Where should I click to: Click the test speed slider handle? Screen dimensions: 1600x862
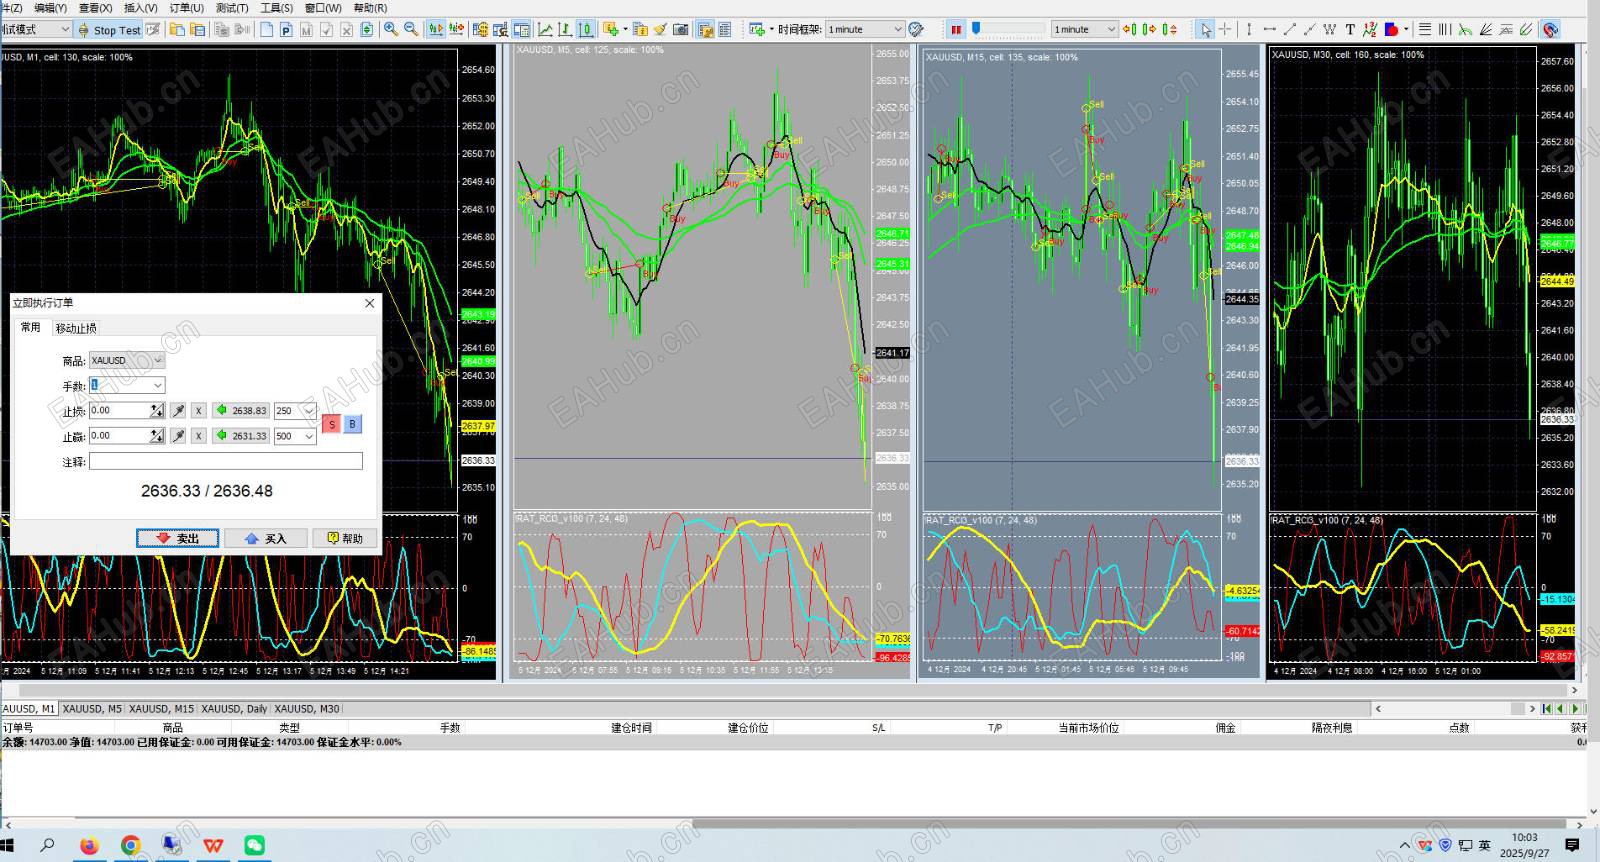(x=976, y=29)
